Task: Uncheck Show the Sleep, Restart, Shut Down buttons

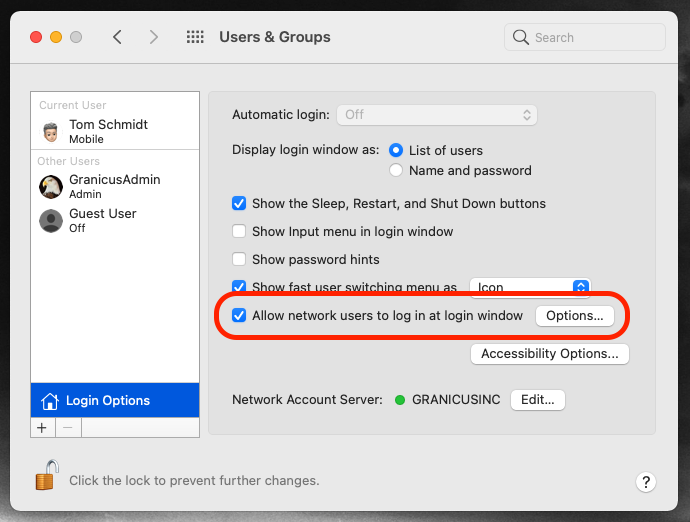Action: point(239,203)
